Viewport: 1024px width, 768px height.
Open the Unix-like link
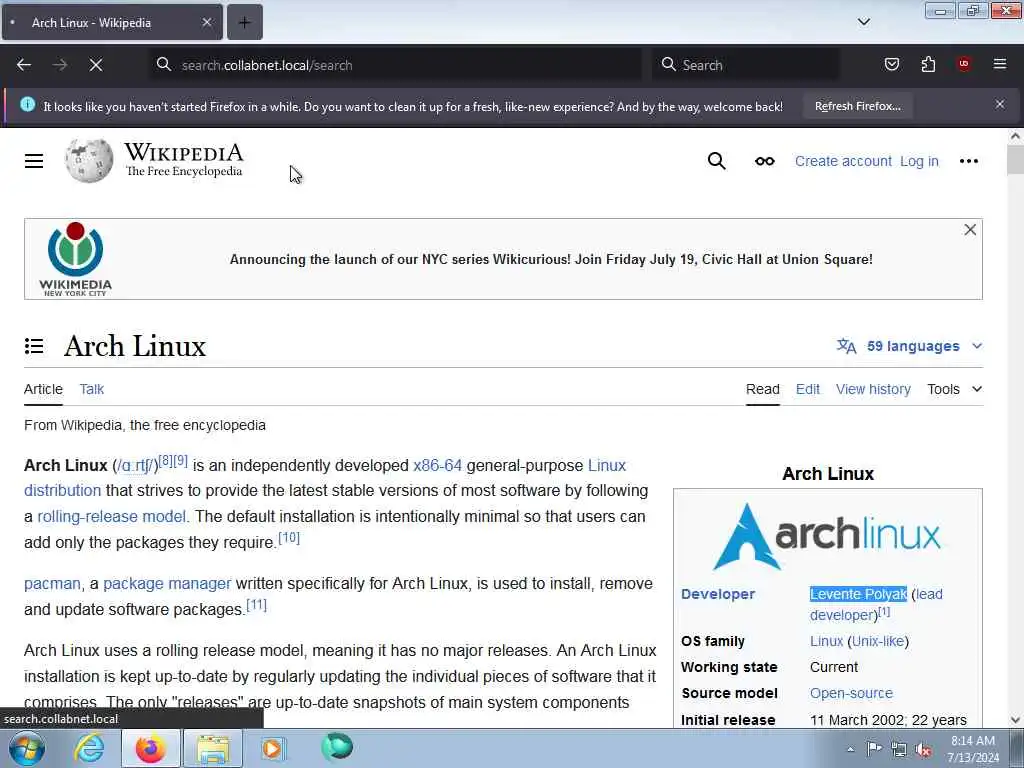pyautogui.click(x=878, y=641)
